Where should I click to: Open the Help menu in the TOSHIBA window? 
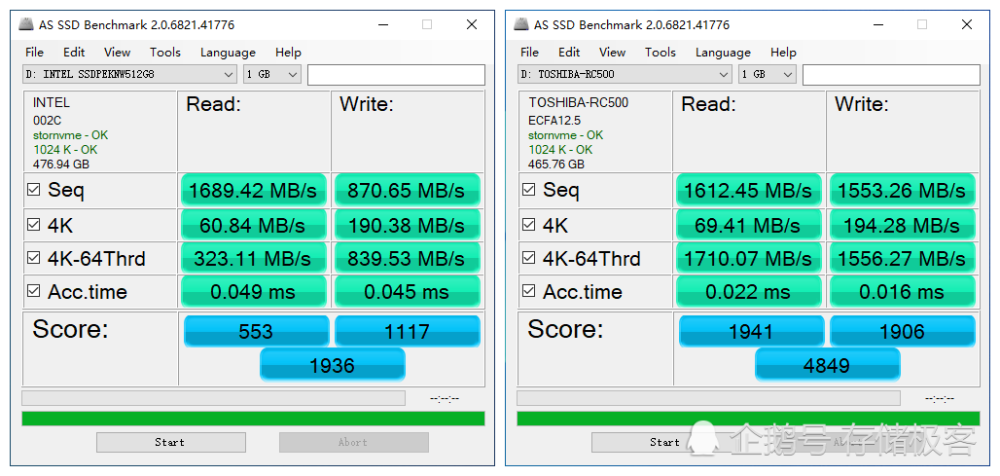click(783, 52)
